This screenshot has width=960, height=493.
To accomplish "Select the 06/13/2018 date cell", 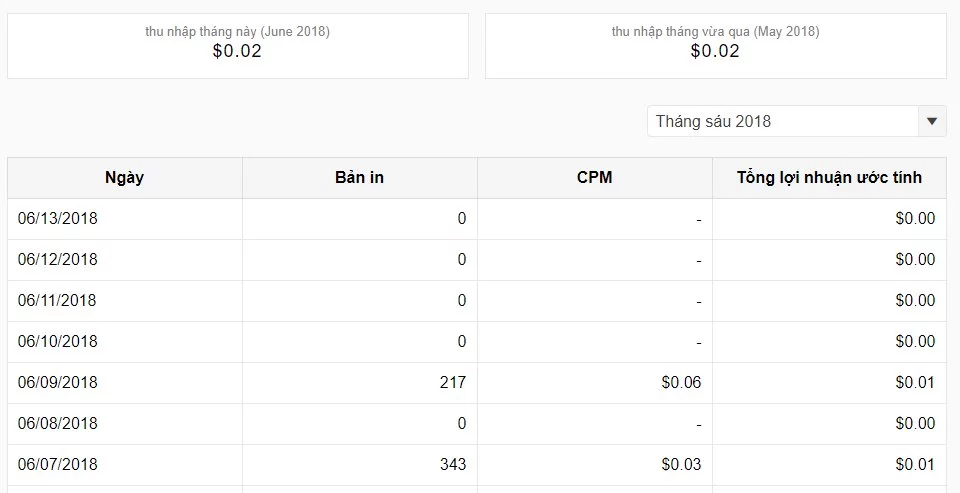I will click(58, 219).
